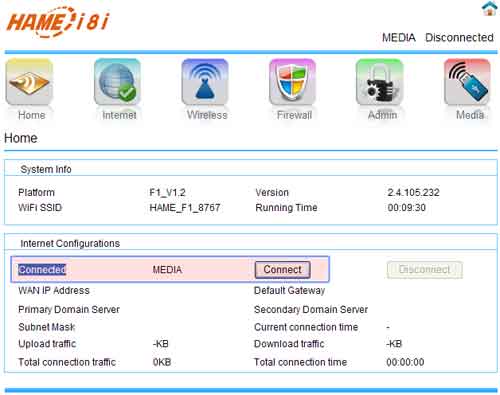Select the Internet menu label

(119, 115)
